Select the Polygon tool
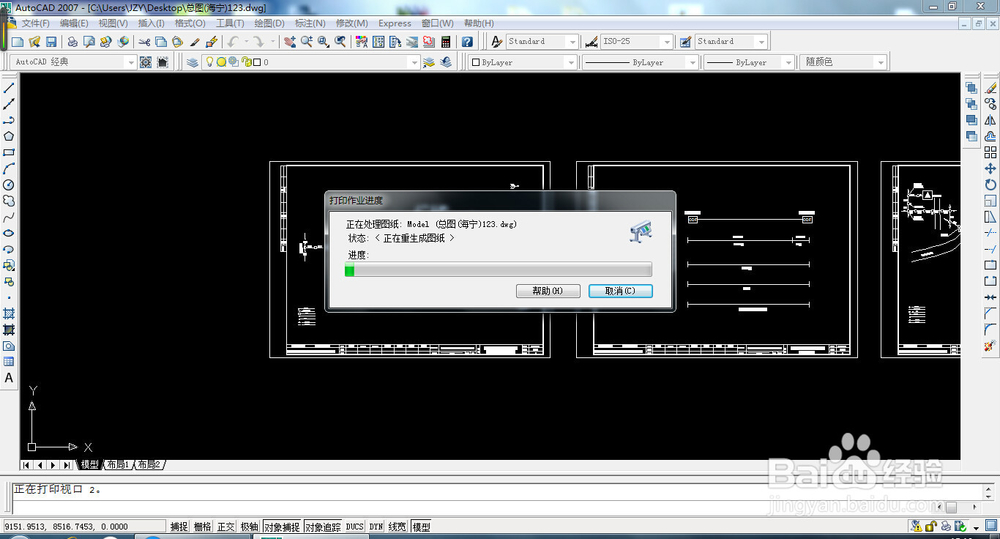 point(9,136)
